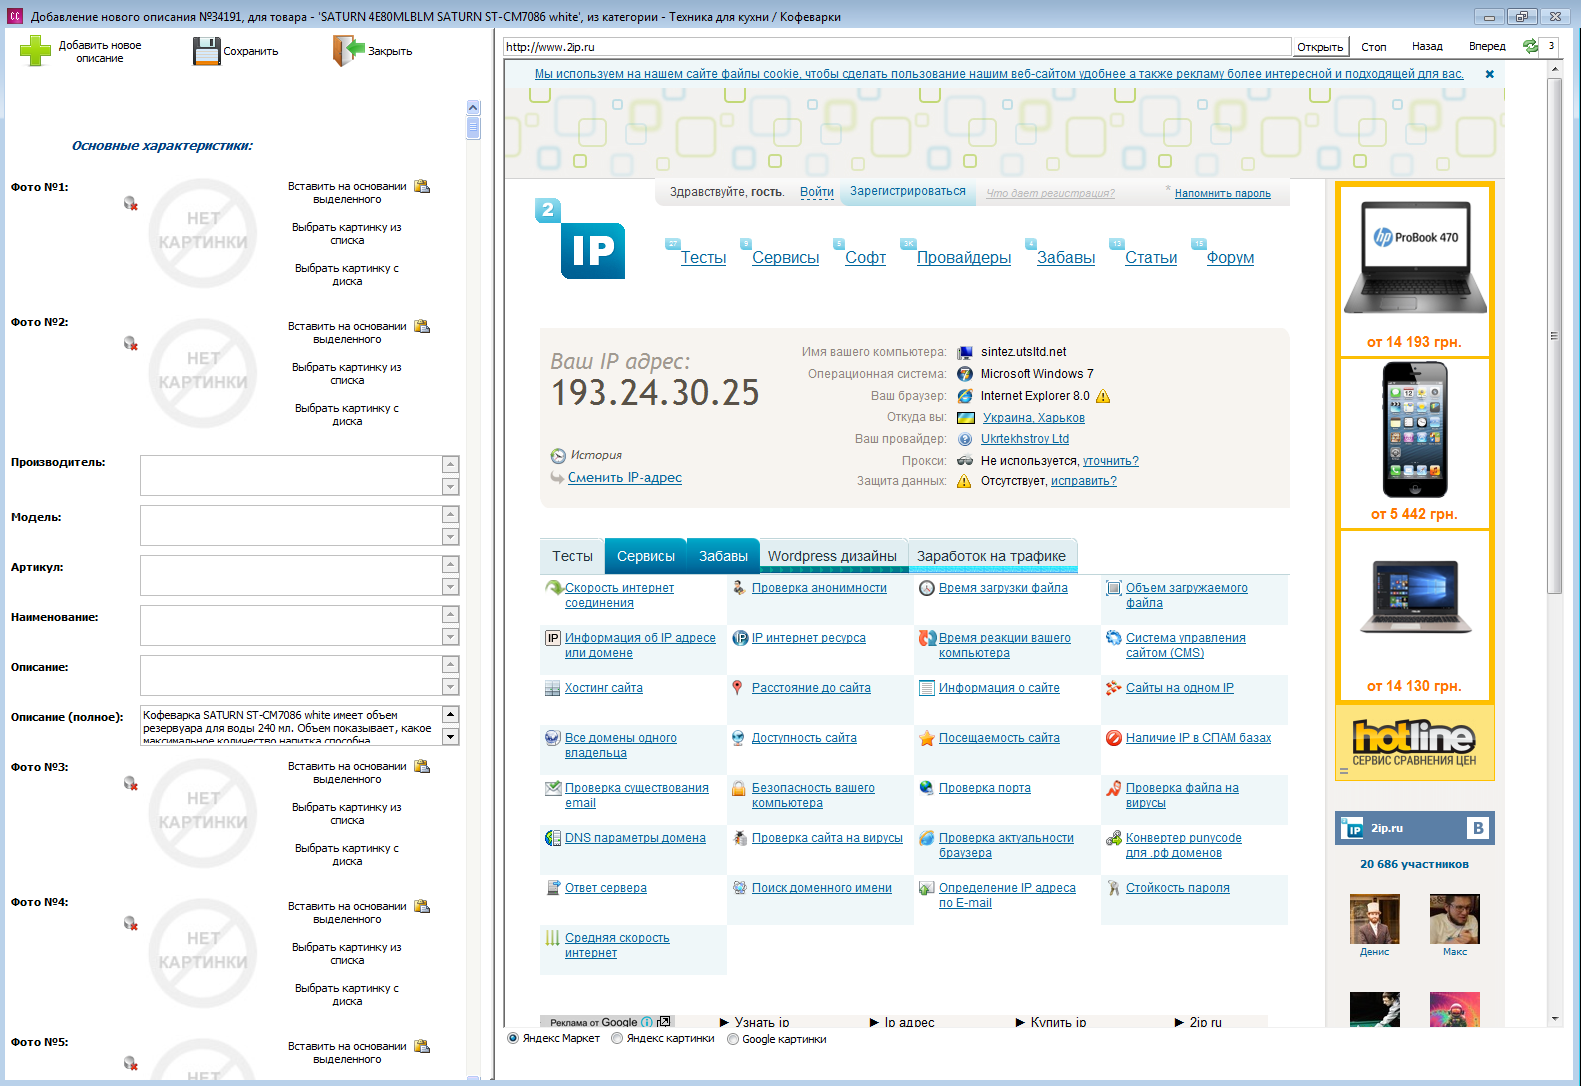Image resolution: width=1581 pixels, height=1086 pixels.
Task: Click the Безопасность вашего компьютера lock icon
Action: pos(739,788)
